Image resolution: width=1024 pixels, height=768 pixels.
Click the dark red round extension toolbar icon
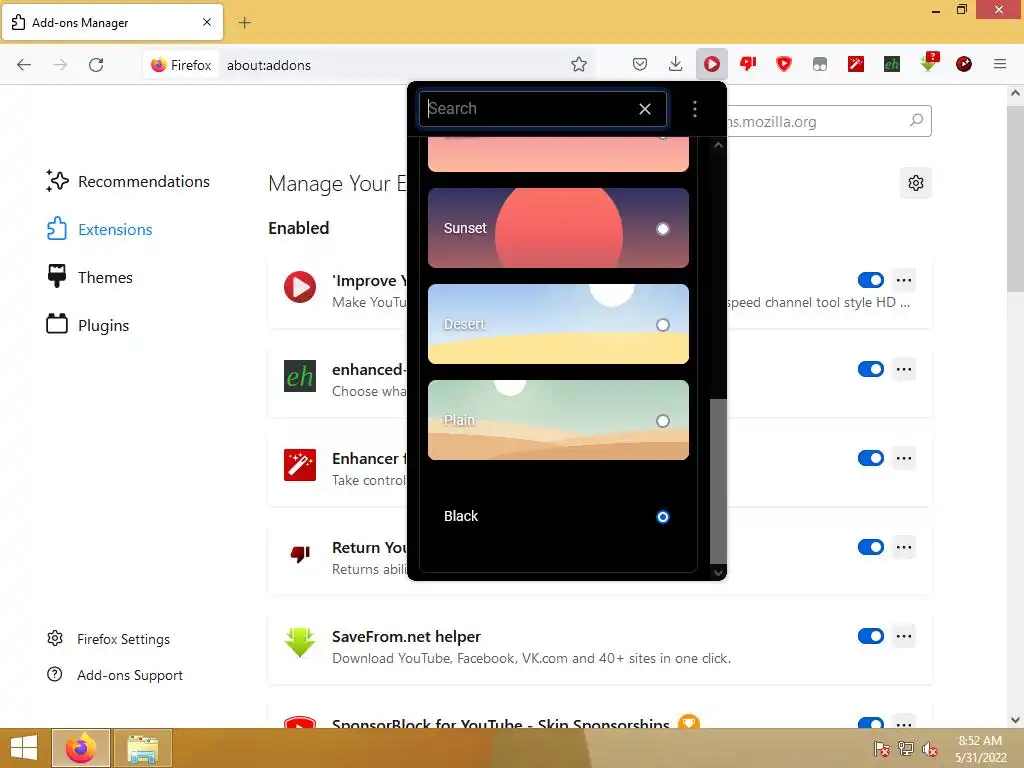pyautogui.click(x=963, y=64)
